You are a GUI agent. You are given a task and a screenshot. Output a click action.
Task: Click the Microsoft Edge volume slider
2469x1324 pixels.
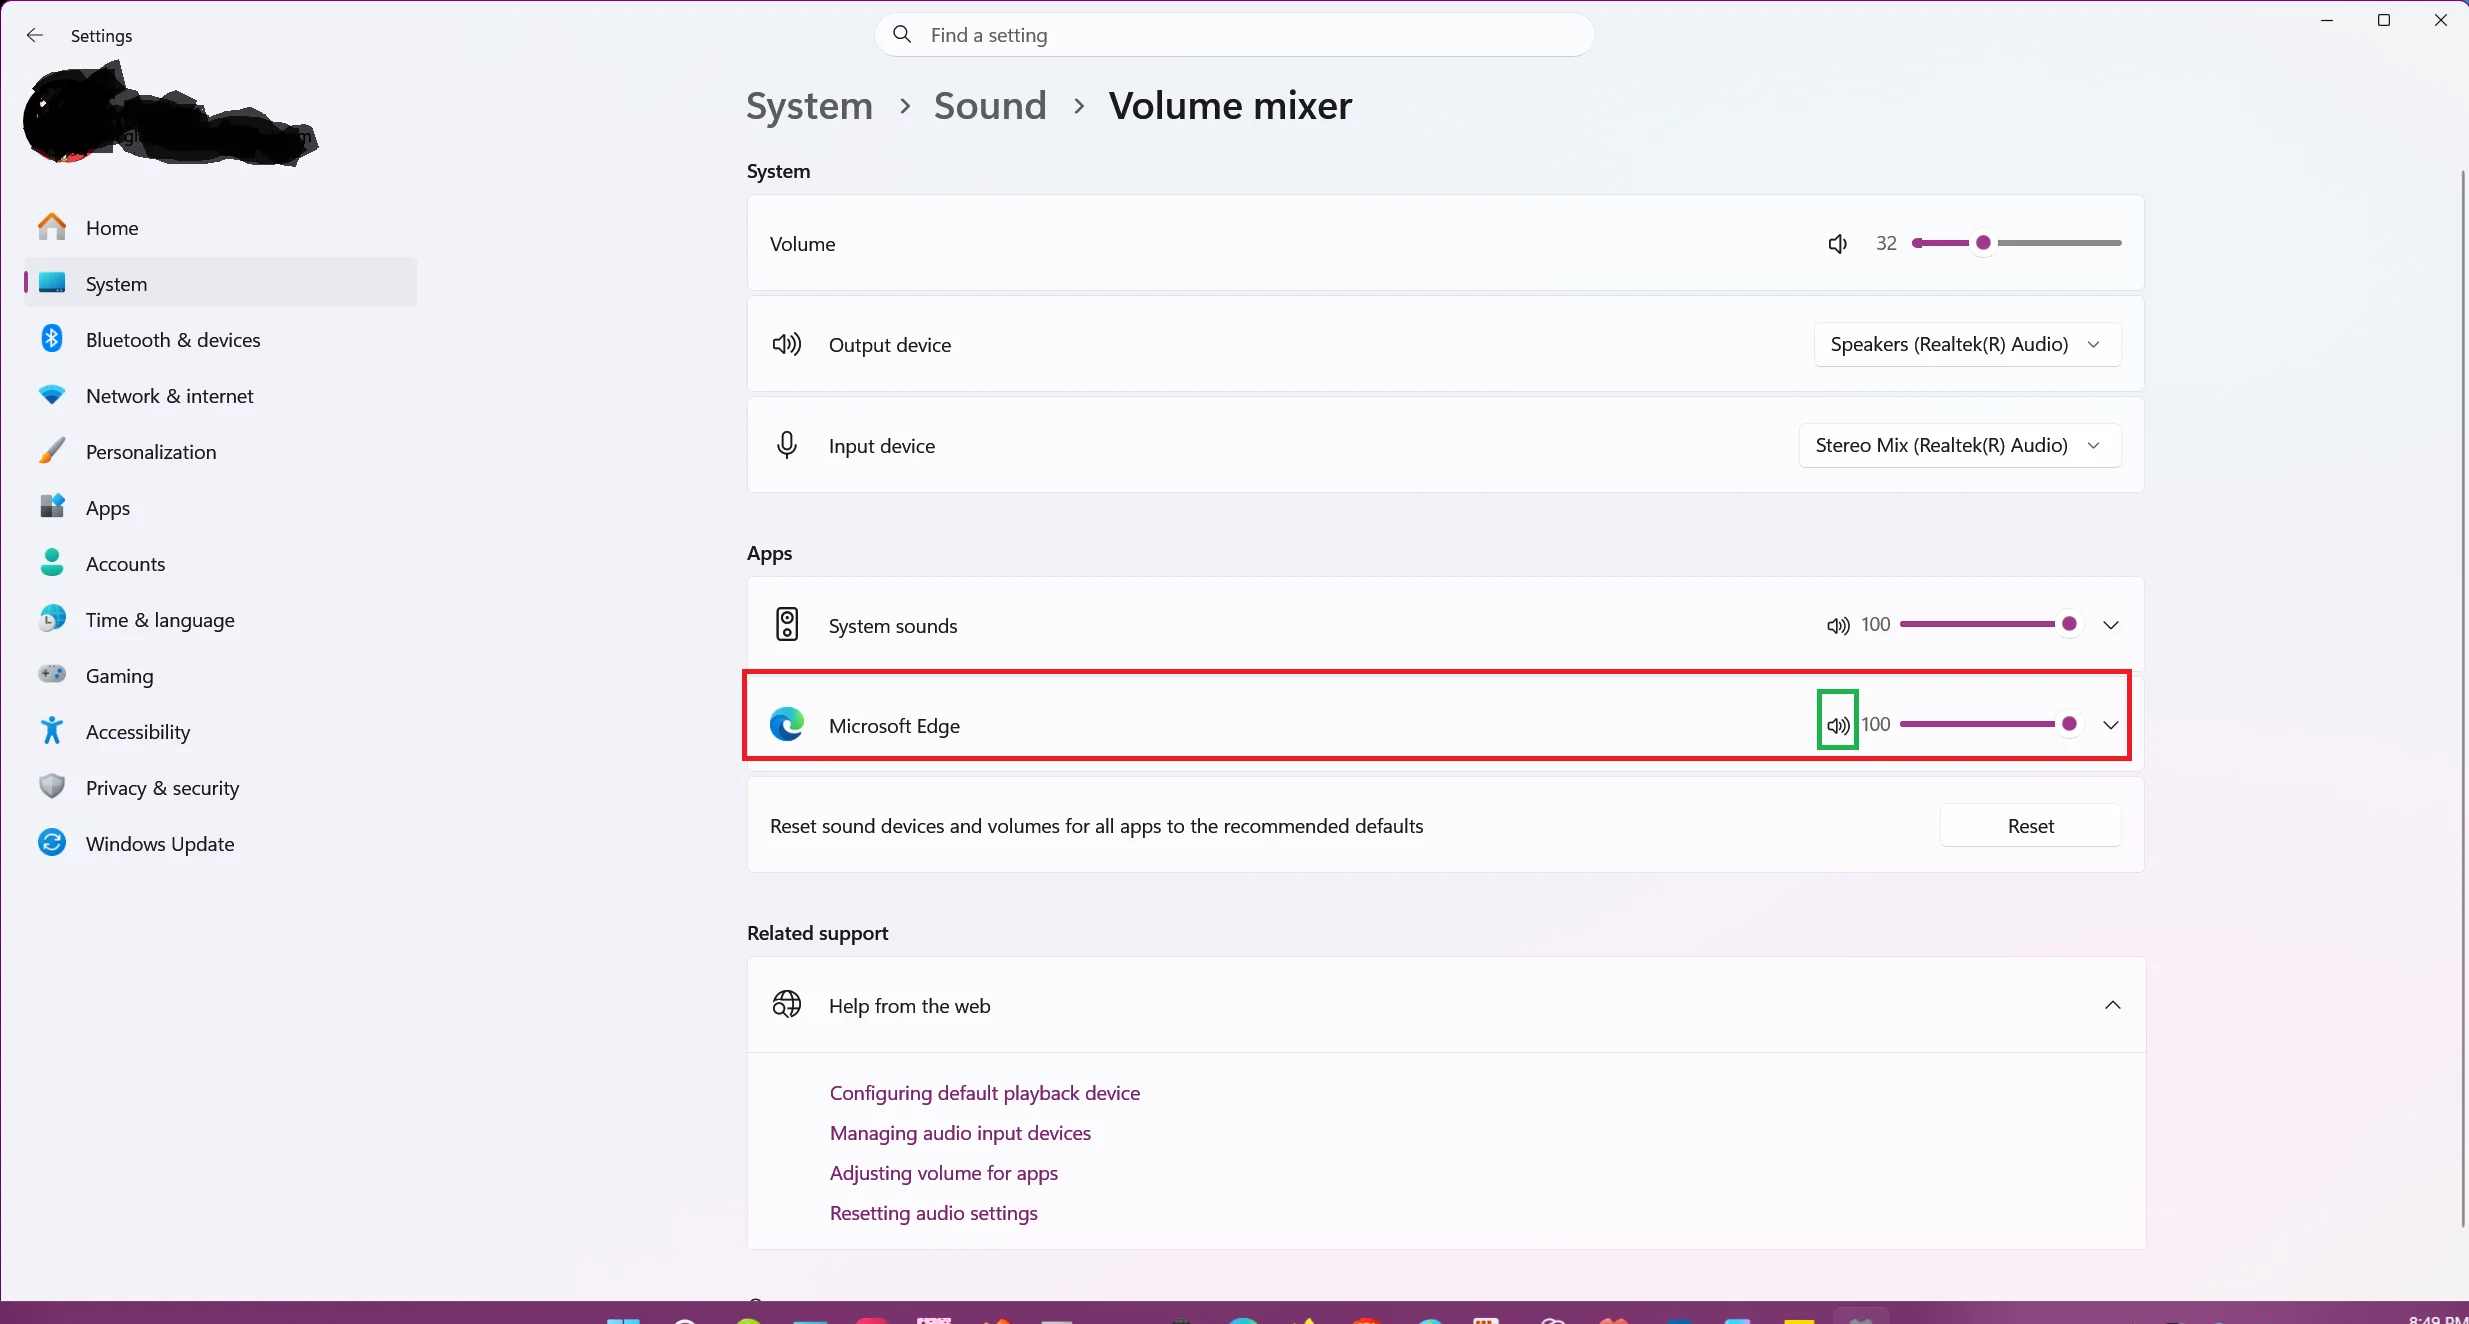[1990, 723]
